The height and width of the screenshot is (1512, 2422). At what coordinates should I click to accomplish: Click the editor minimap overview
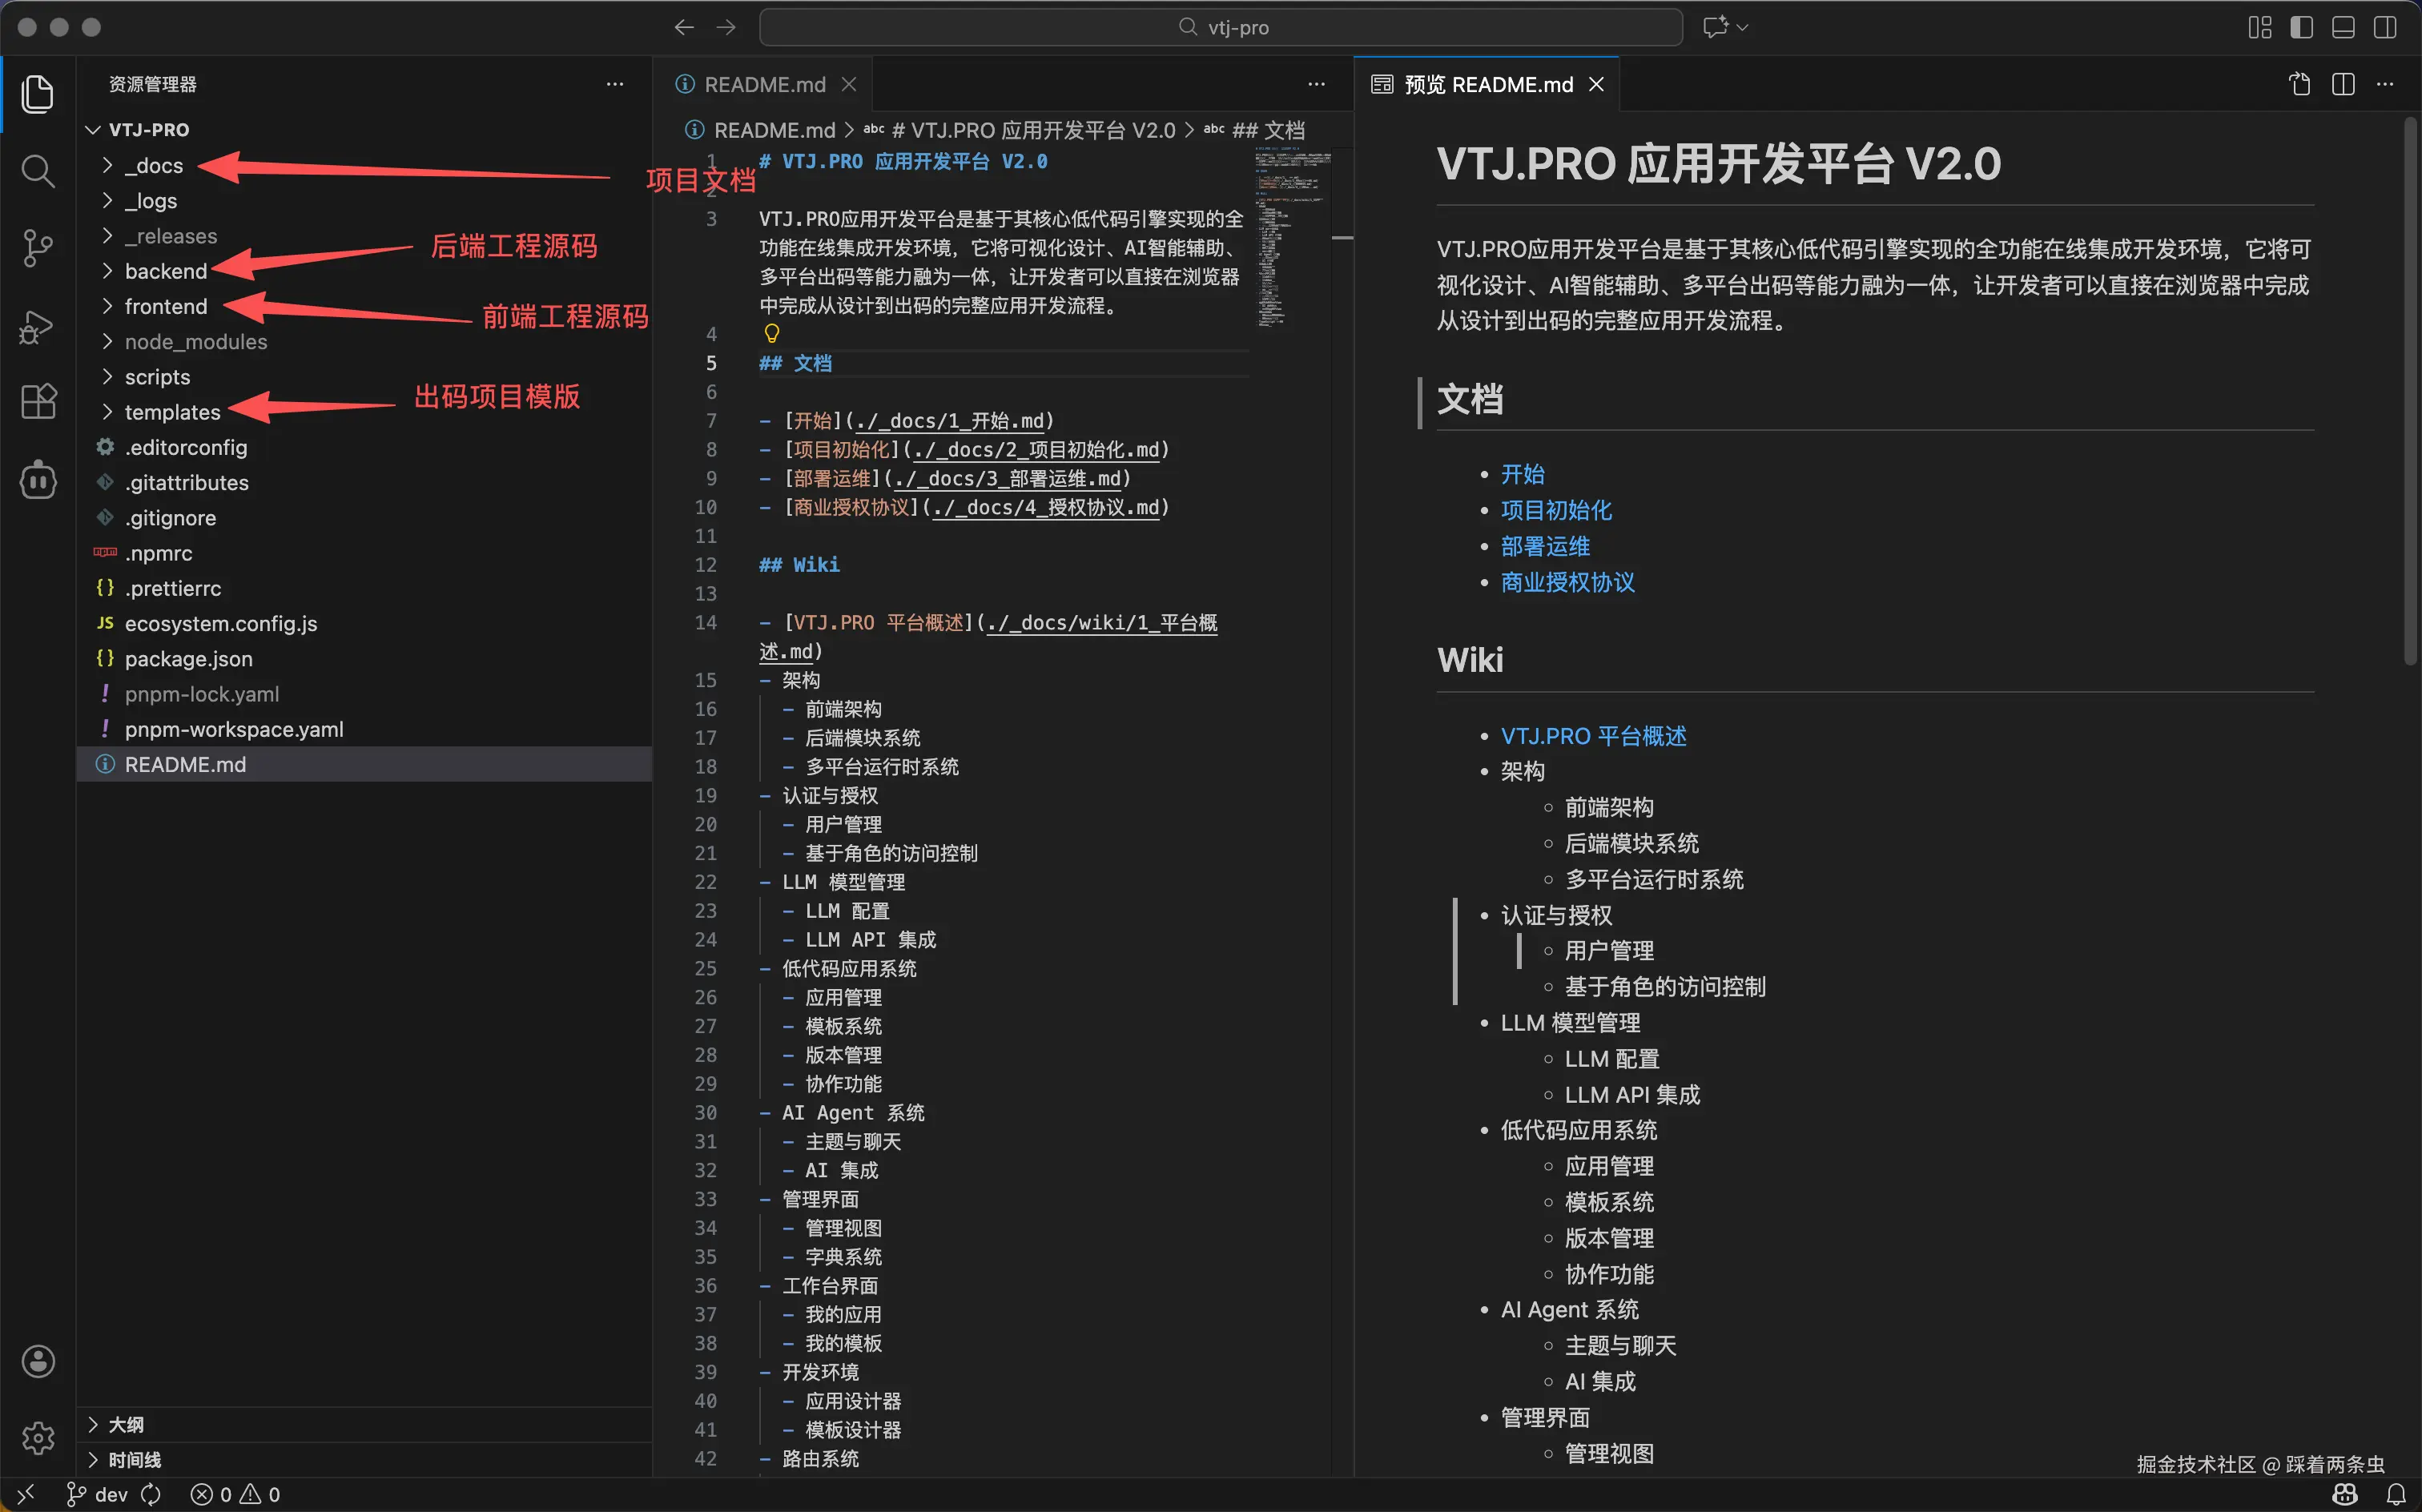1292,240
